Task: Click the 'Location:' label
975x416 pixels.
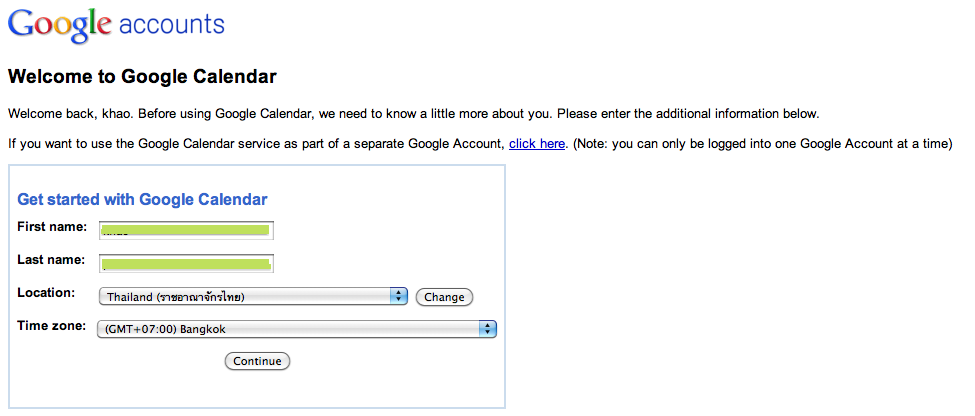Action: pyautogui.click(x=46, y=293)
